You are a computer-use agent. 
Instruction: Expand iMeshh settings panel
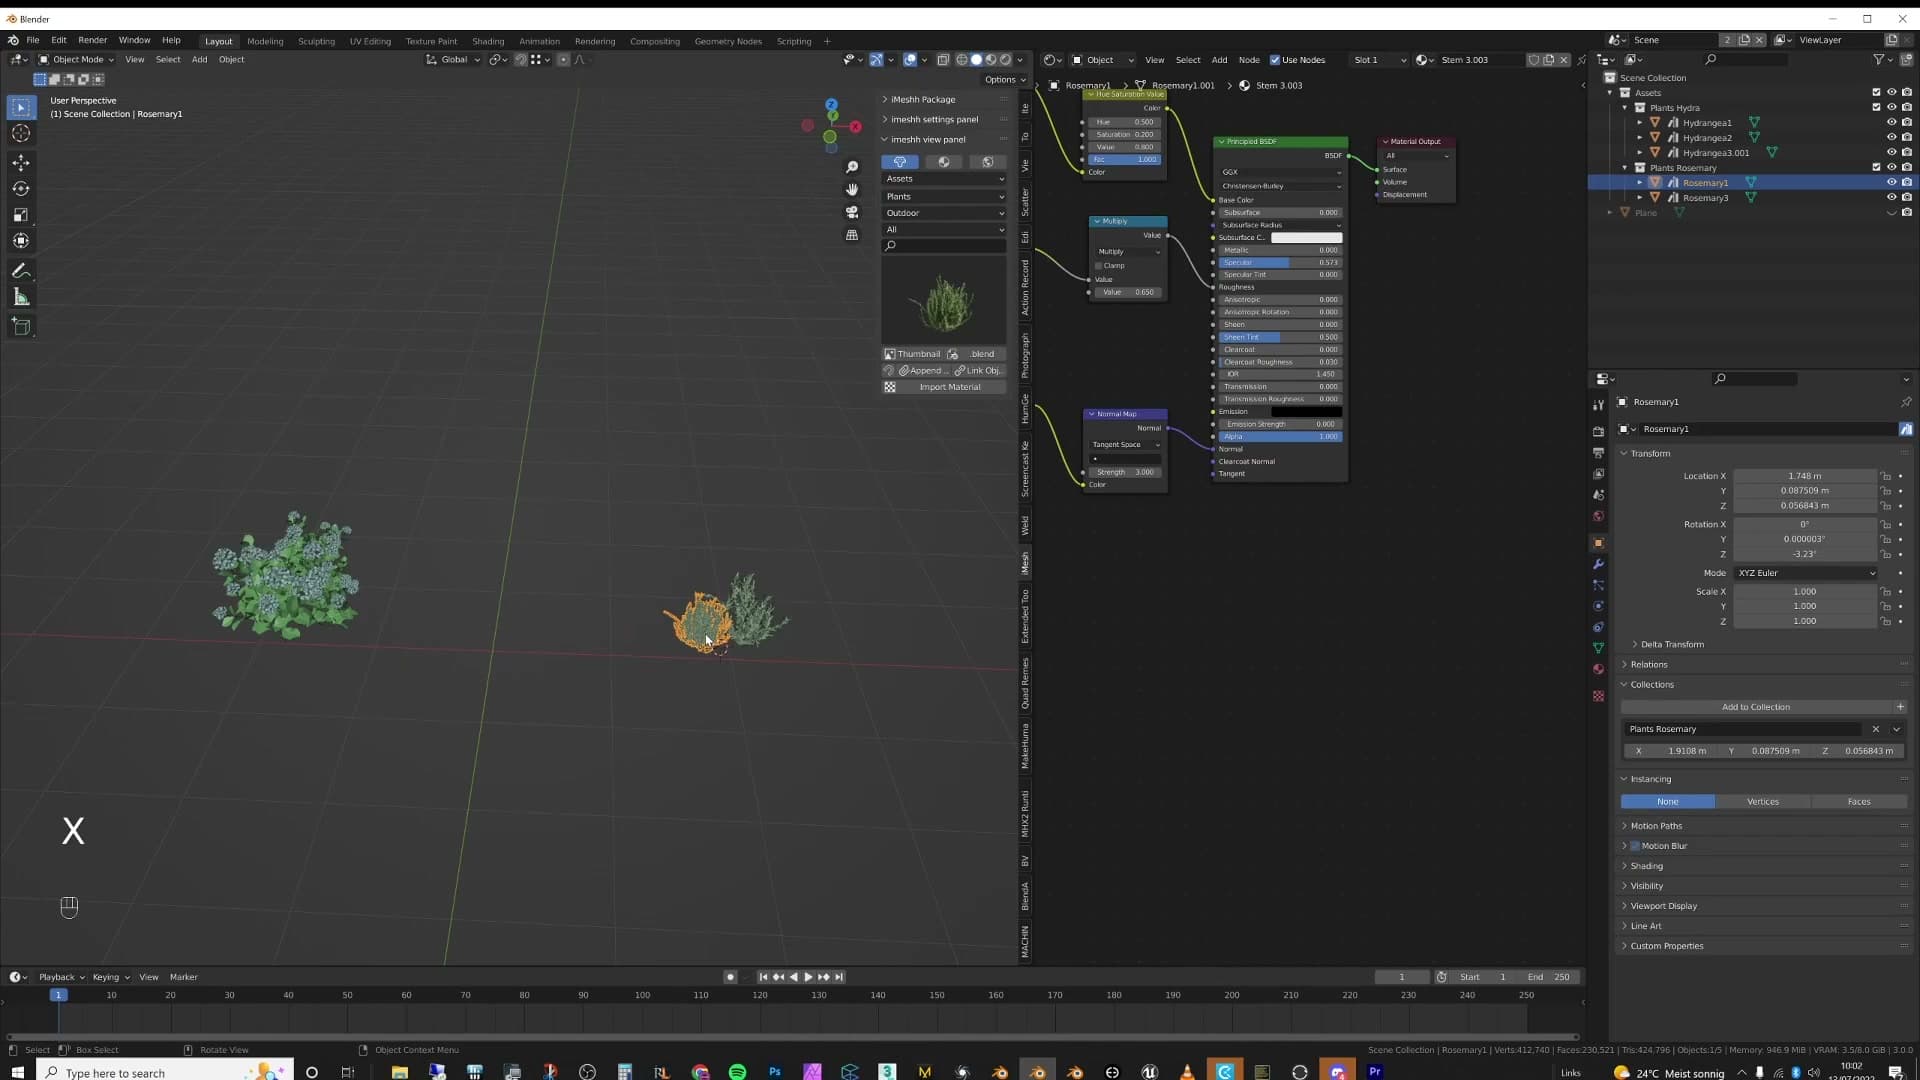[x=933, y=119]
